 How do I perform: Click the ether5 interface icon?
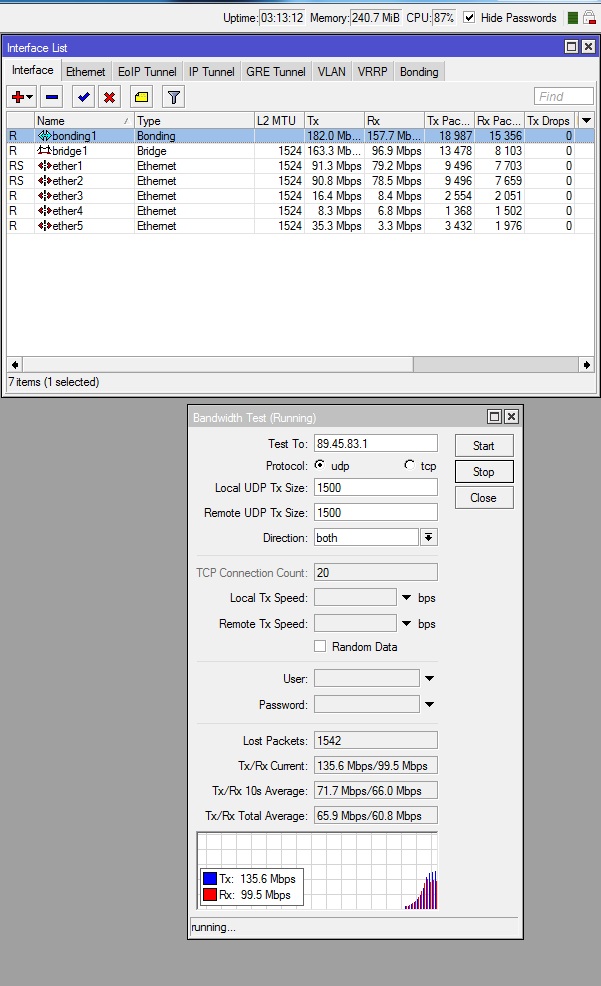tap(44, 226)
